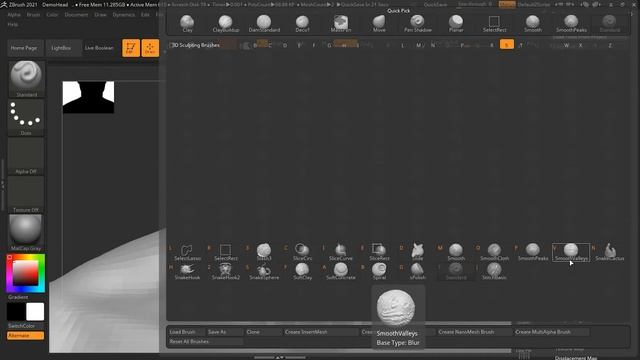This screenshot has height=360, width=640.
Task: Pick the SoftClay brush
Action: [x=302, y=271]
